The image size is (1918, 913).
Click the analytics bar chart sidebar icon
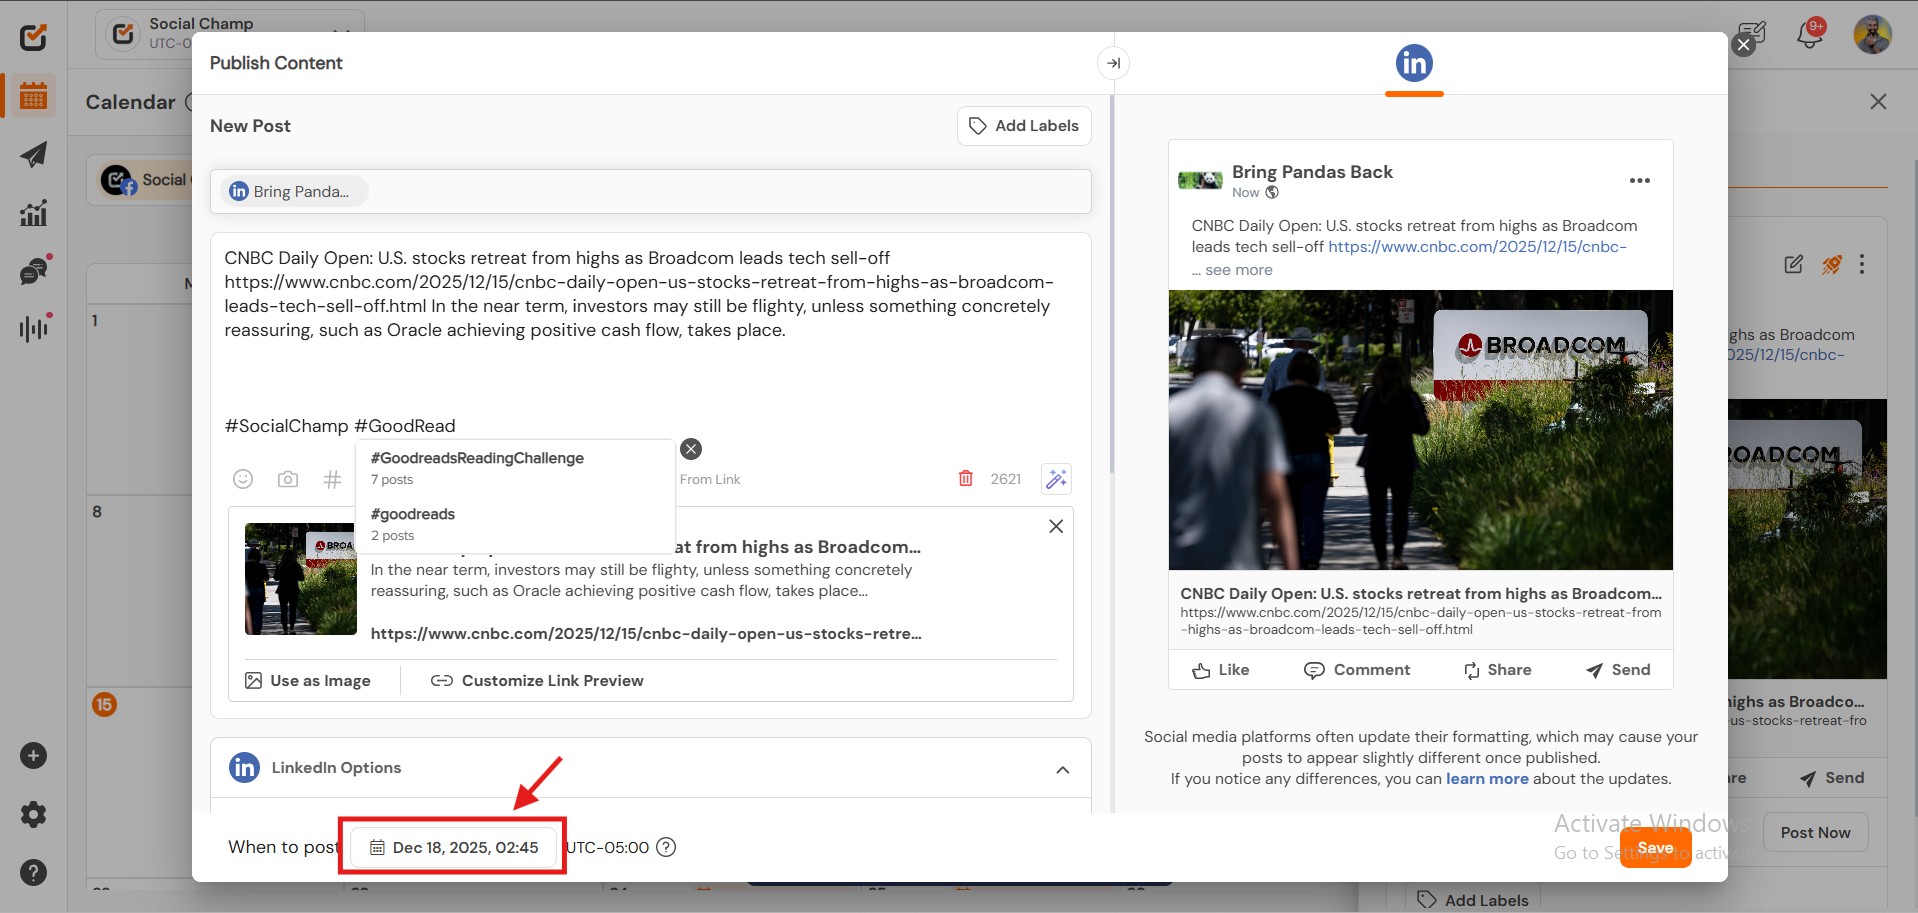34,213
